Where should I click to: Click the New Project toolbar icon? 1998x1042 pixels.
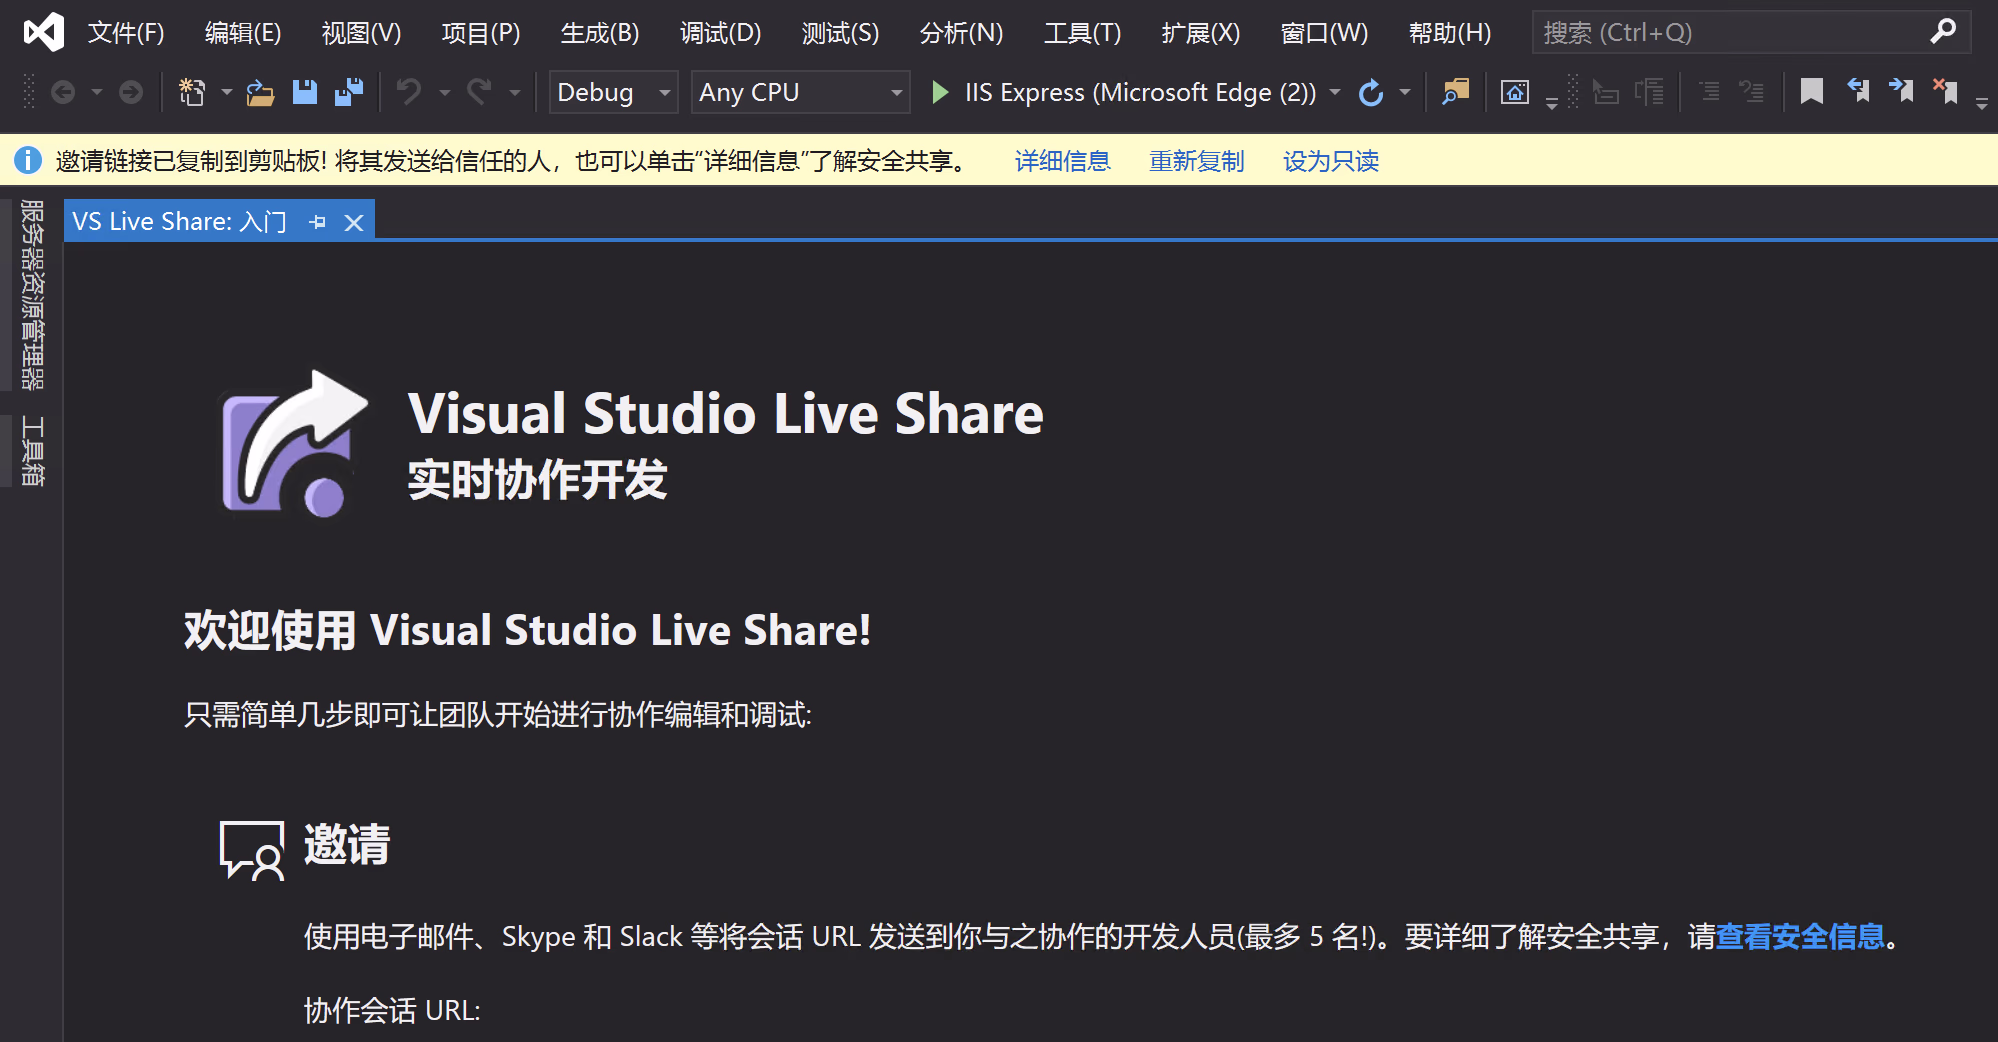pyautogui.click(x=191, y=92)
